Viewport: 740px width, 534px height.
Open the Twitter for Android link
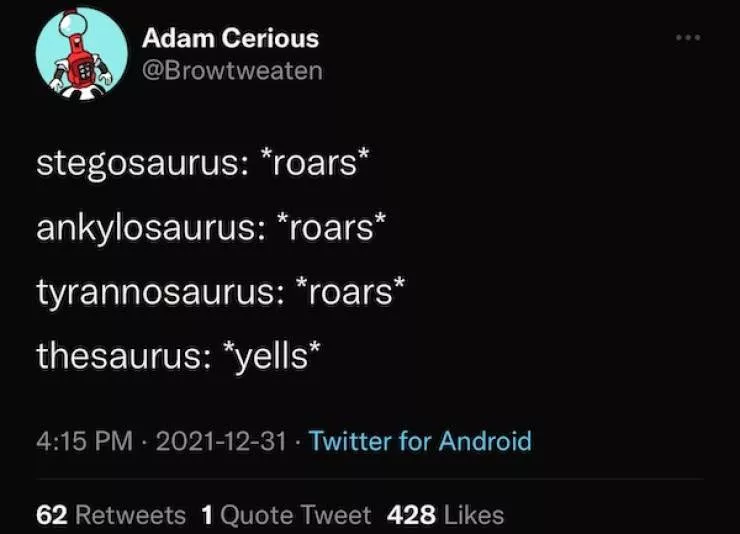421,441
